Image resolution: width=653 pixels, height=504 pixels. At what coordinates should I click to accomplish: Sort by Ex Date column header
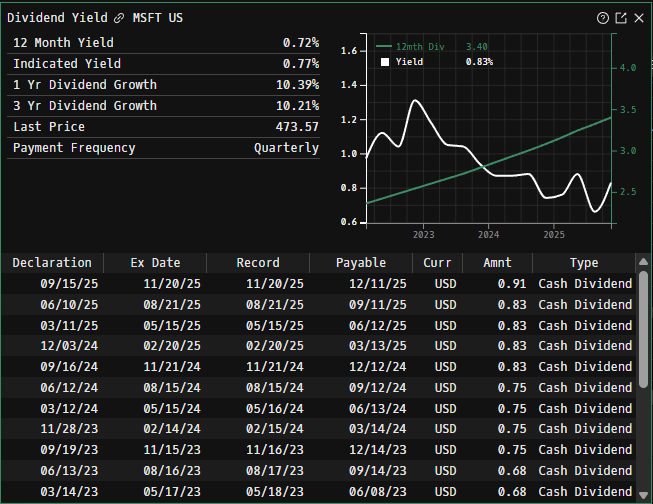[x=155, y=263]
